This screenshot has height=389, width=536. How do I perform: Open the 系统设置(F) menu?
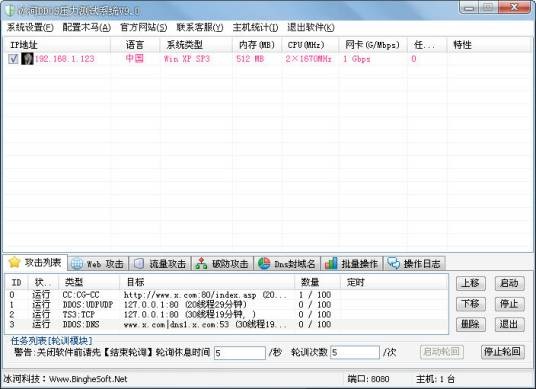pos(30,27)
